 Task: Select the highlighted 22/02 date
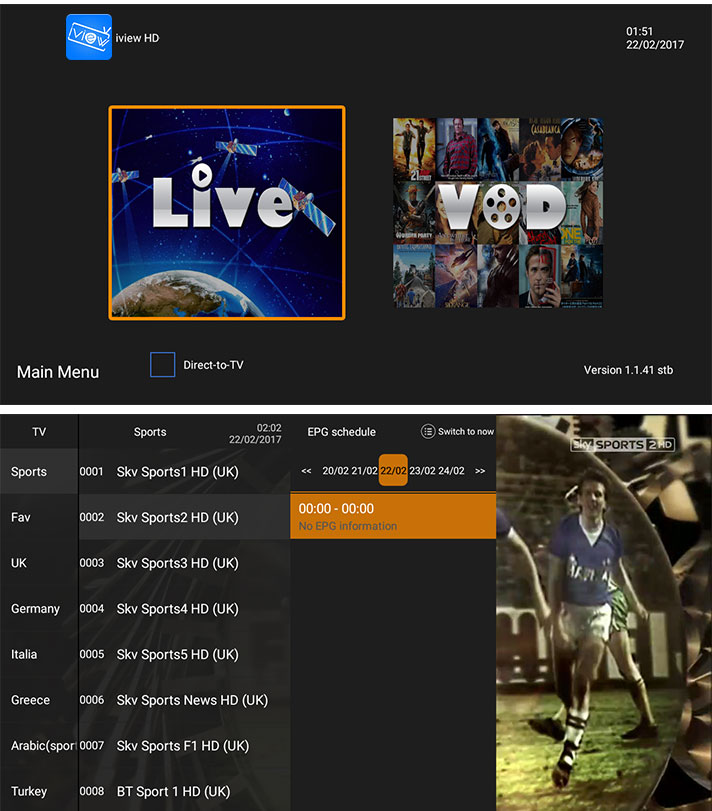point(393,470)
